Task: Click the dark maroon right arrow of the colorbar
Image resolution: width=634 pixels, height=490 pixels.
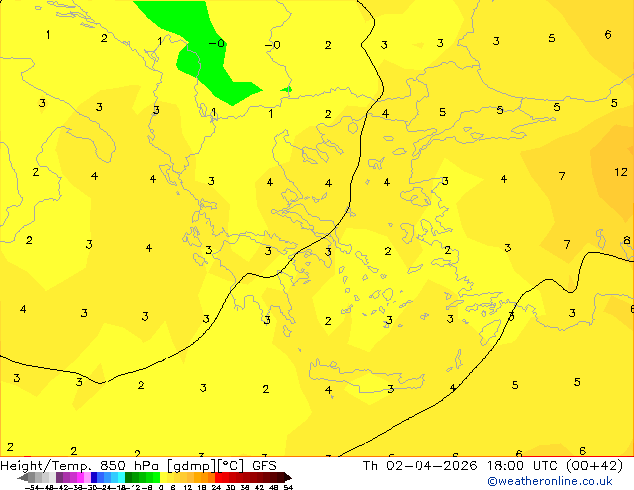Action: pos(288,478)
